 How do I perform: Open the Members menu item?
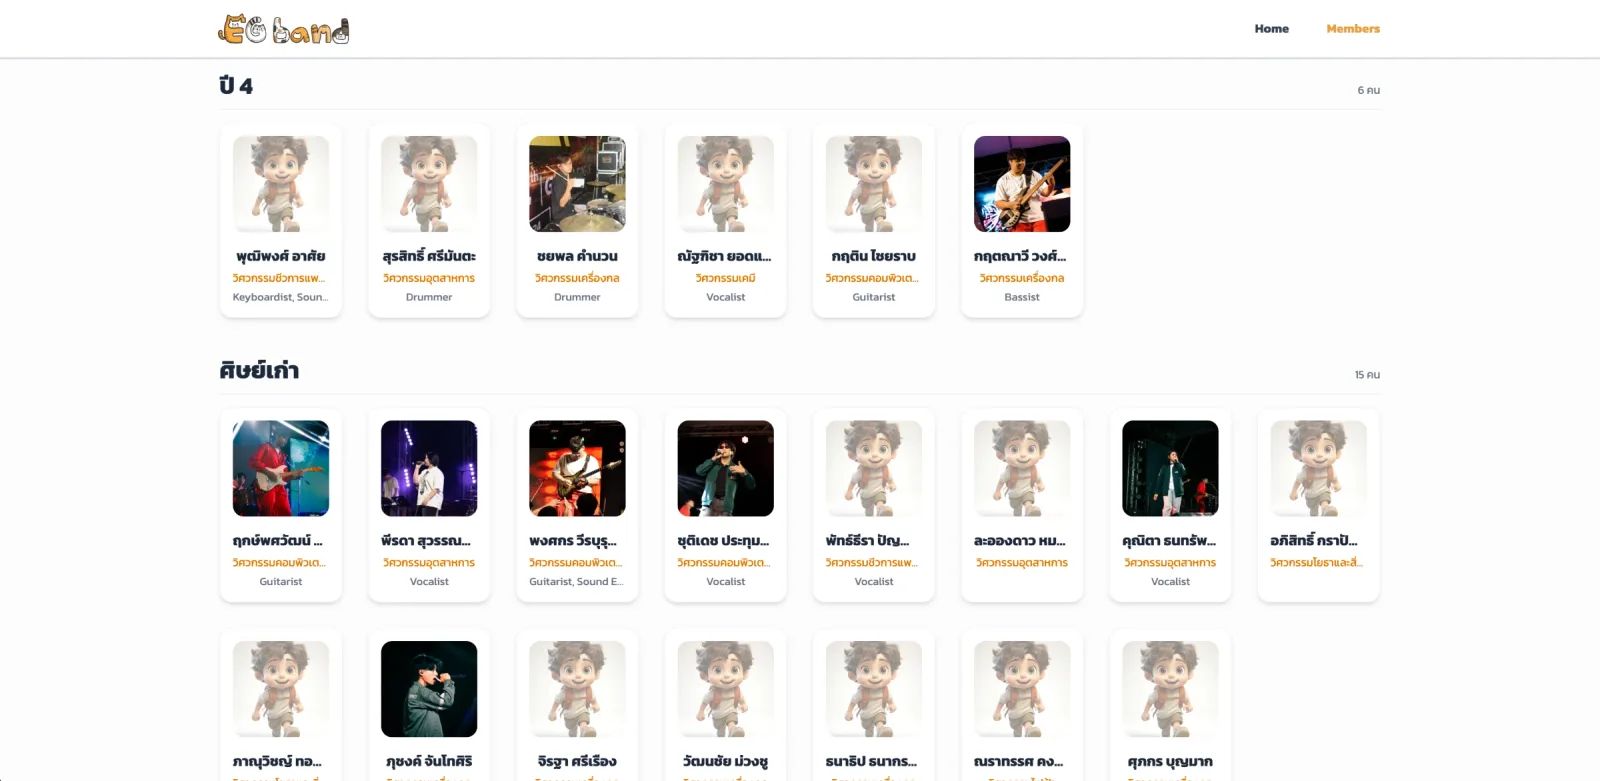pos(1353,29)
